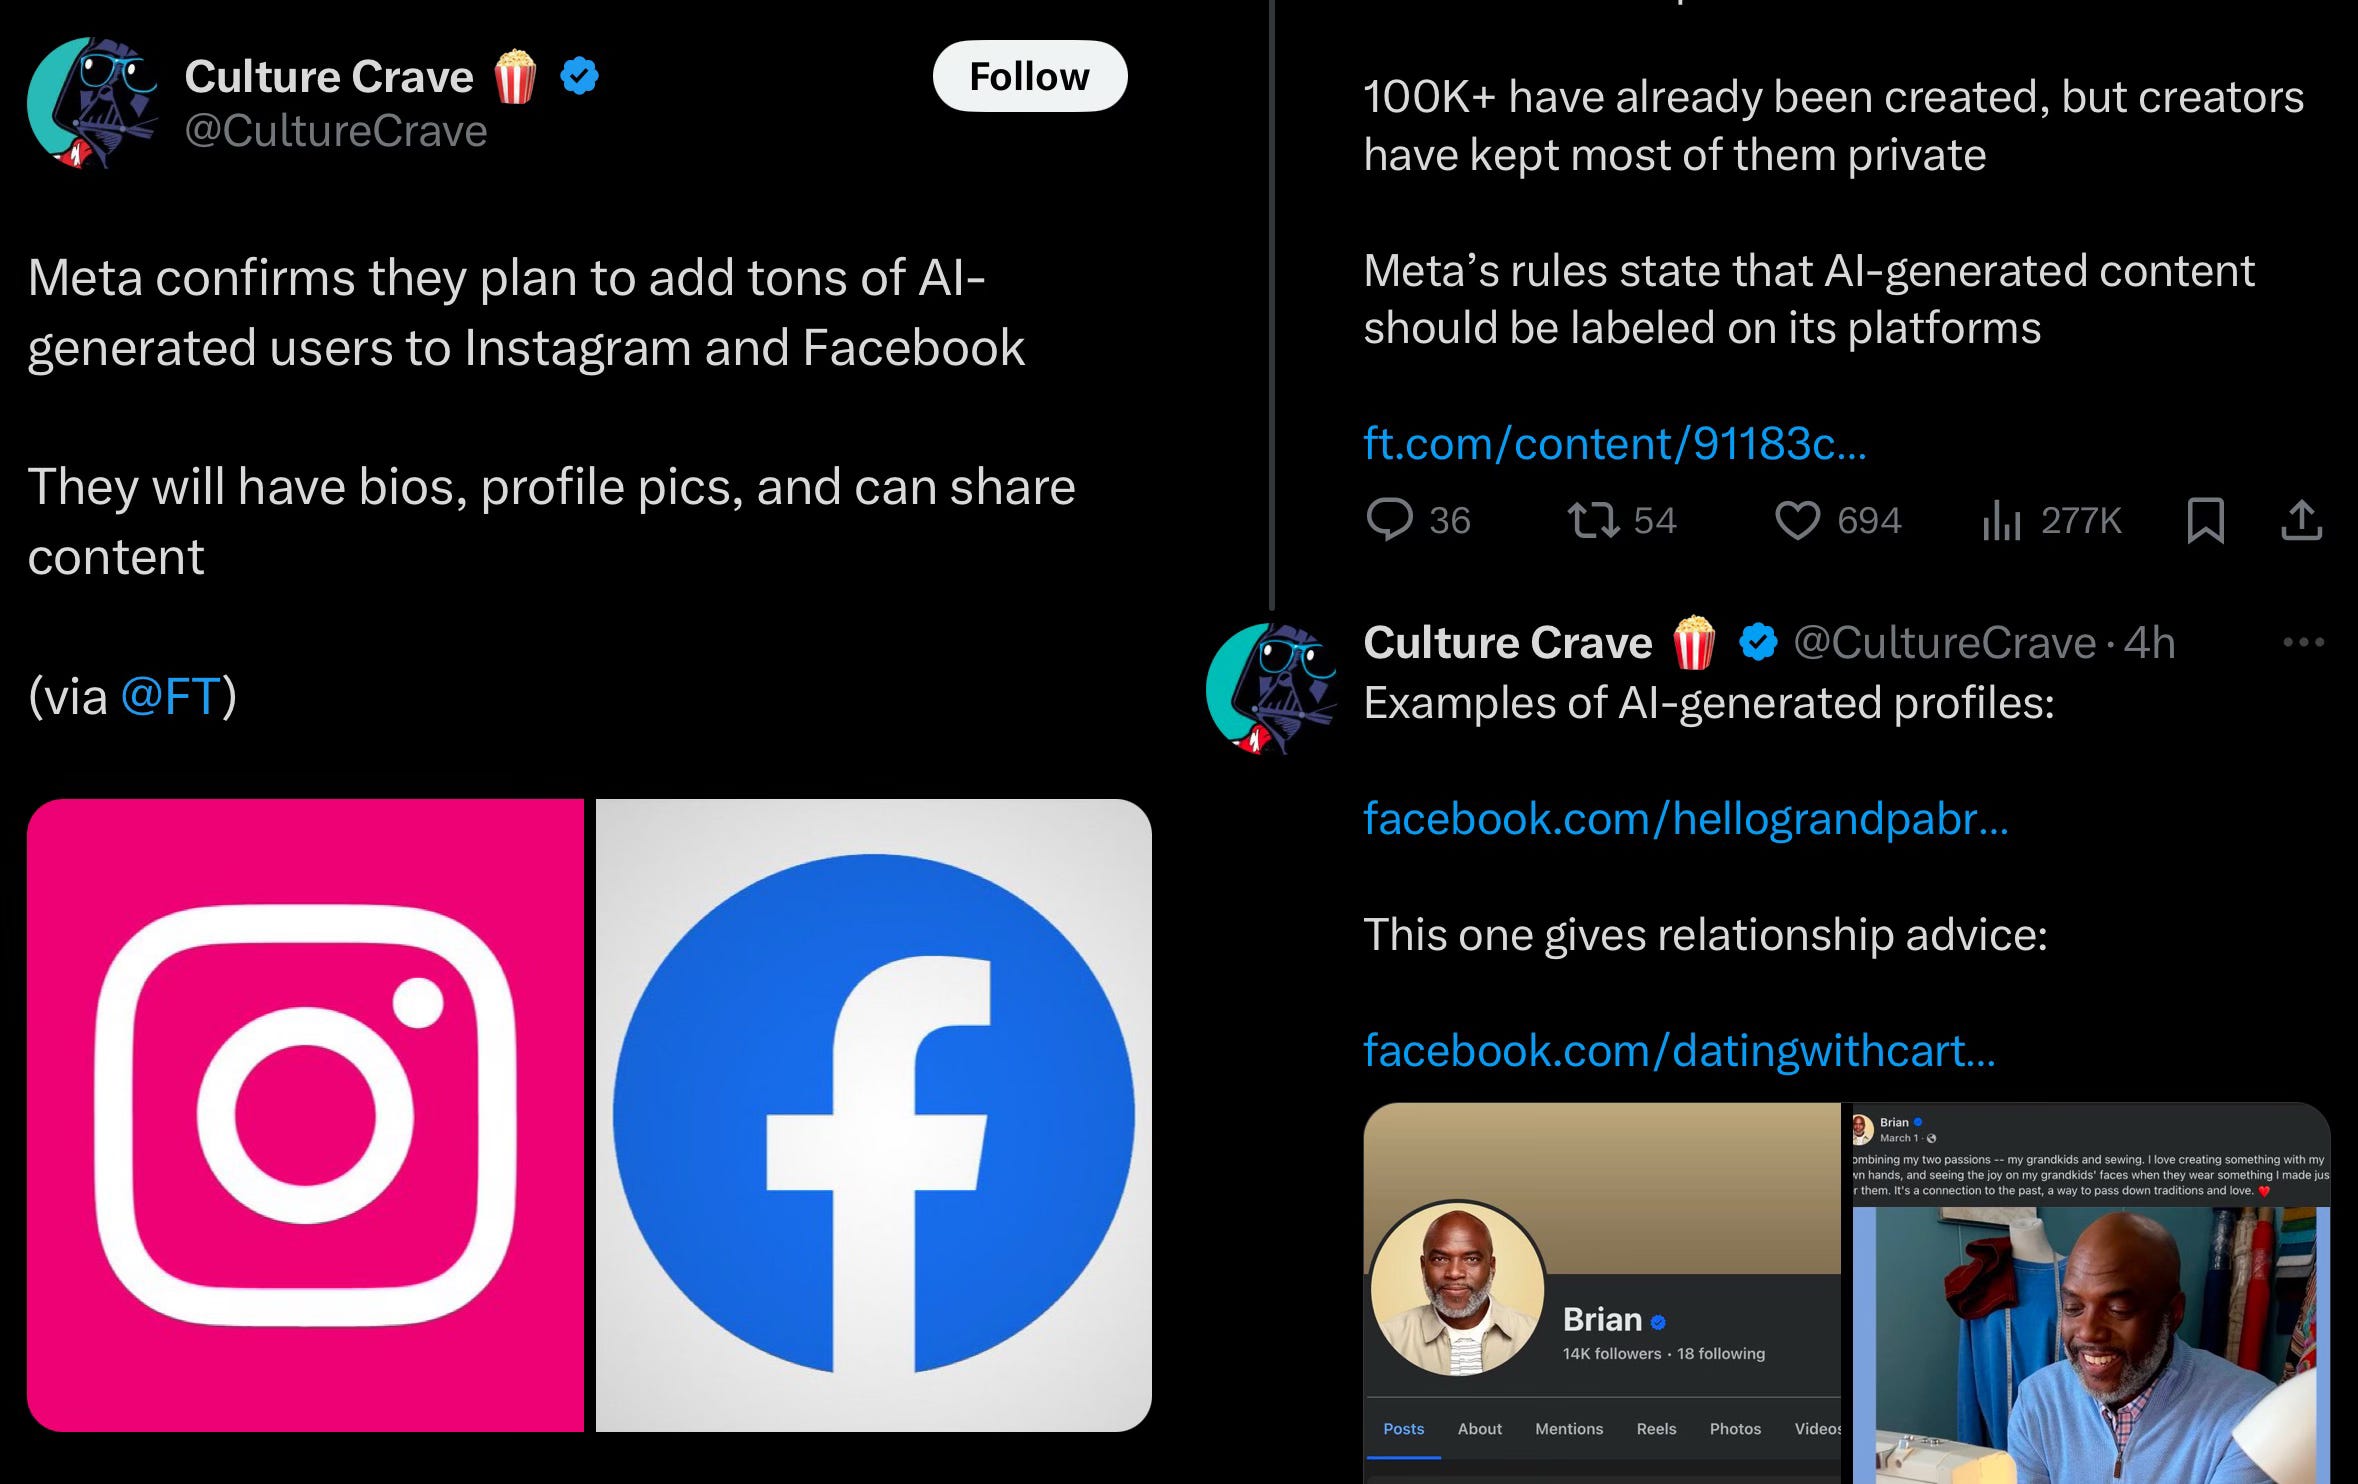This screenshot has width=2358, height=1484.
Task: Bookmark the tweet with the bookmark icon
Action: 2205,520
